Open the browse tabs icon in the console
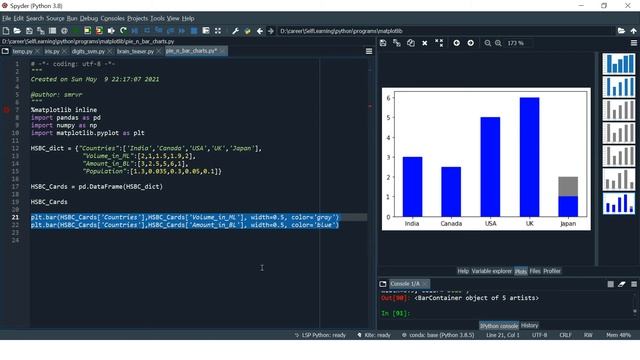640x360 pixels. (x=382, y=284)
